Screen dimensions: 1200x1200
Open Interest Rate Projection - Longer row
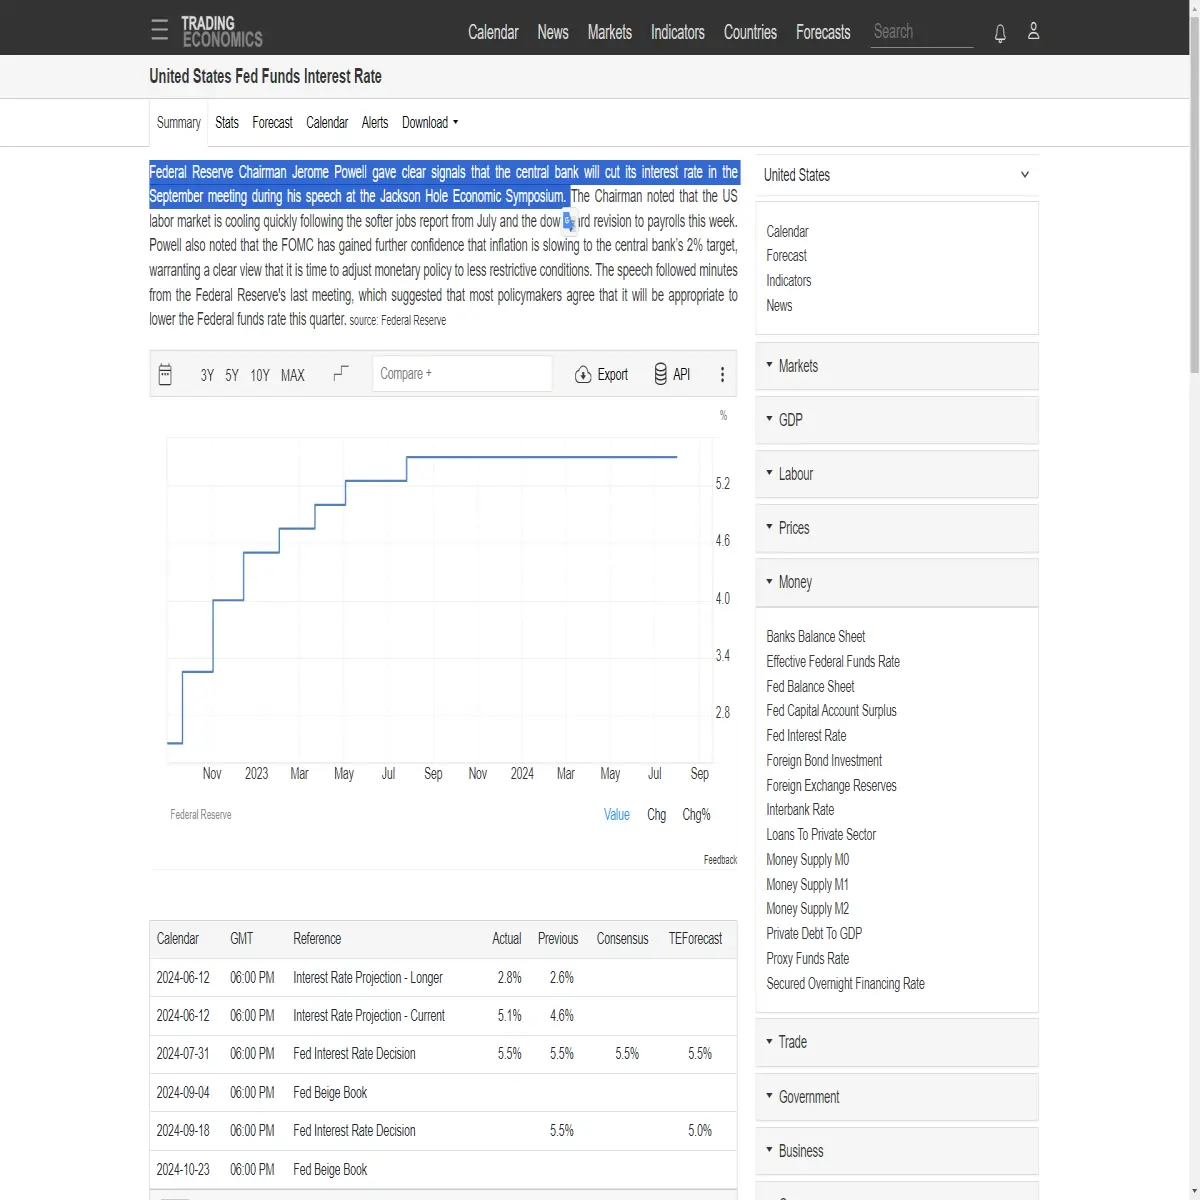443,978
